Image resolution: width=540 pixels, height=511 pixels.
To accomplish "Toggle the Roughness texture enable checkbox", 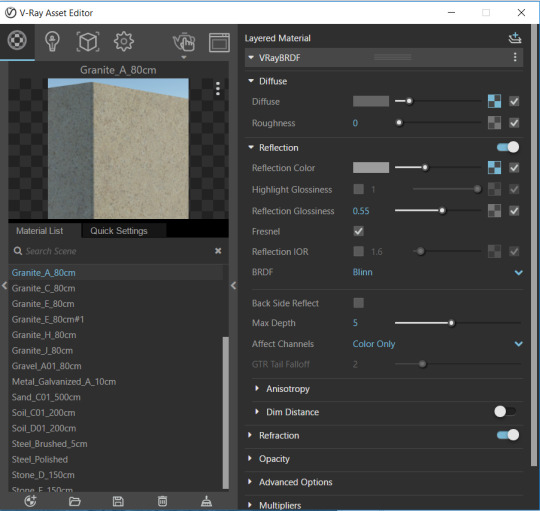I will tap(514, 123).
